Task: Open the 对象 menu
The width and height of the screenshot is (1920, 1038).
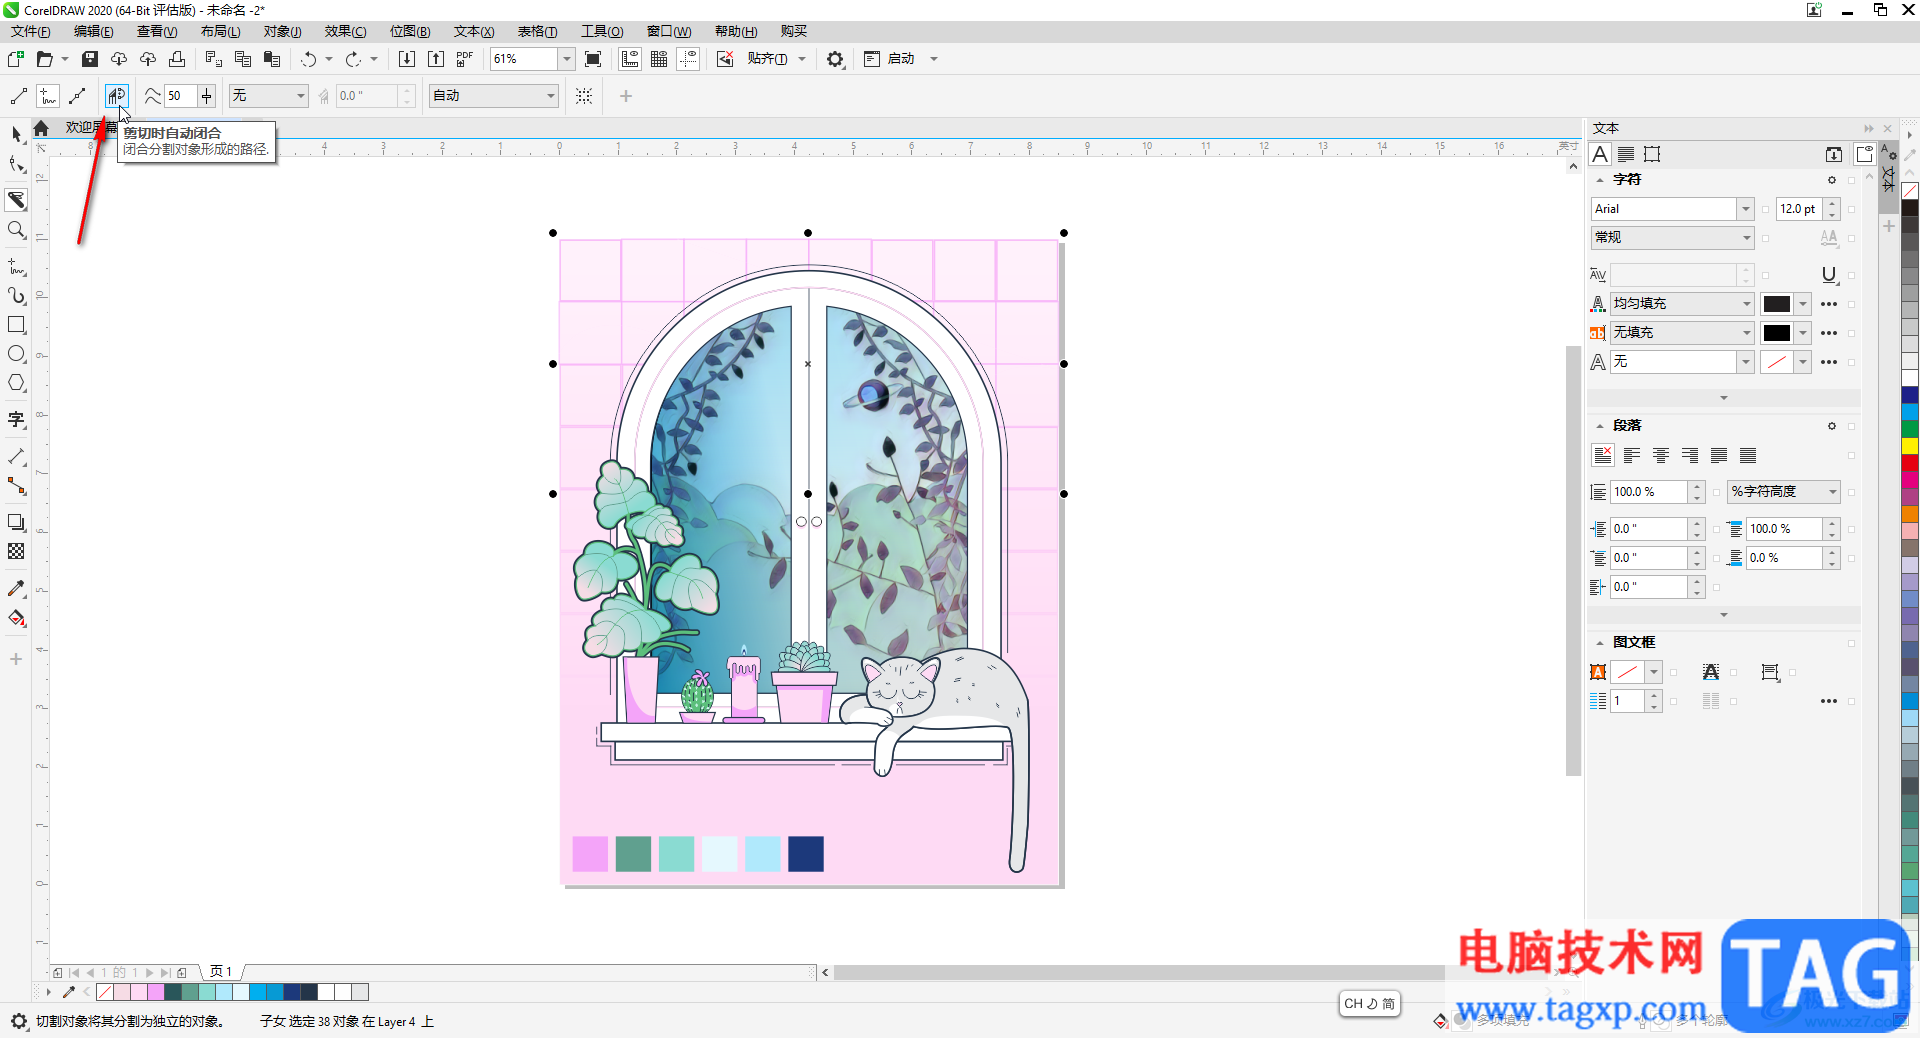Action: [282, 32]
